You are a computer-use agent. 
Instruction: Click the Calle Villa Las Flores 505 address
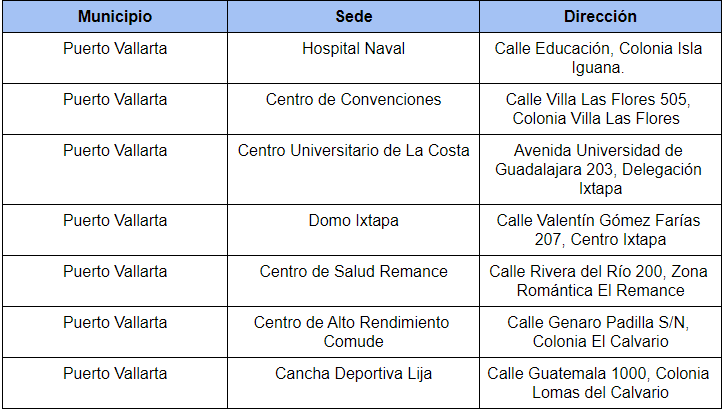click(x=598, y=109)
